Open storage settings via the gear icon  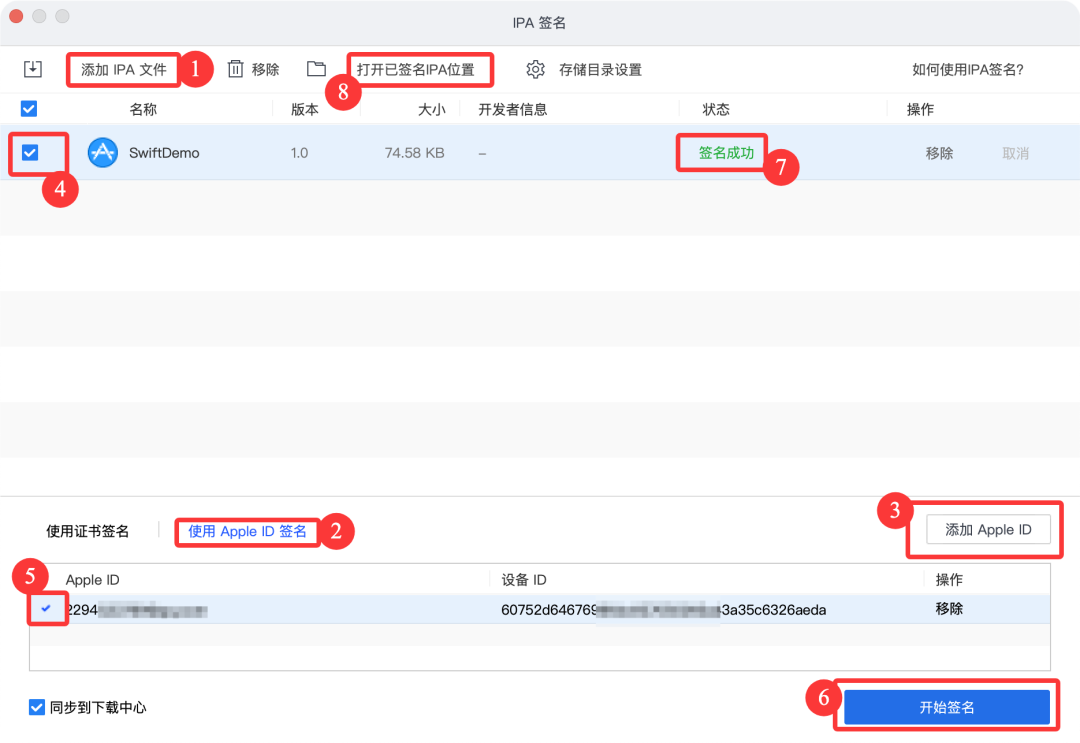point(535,69)
